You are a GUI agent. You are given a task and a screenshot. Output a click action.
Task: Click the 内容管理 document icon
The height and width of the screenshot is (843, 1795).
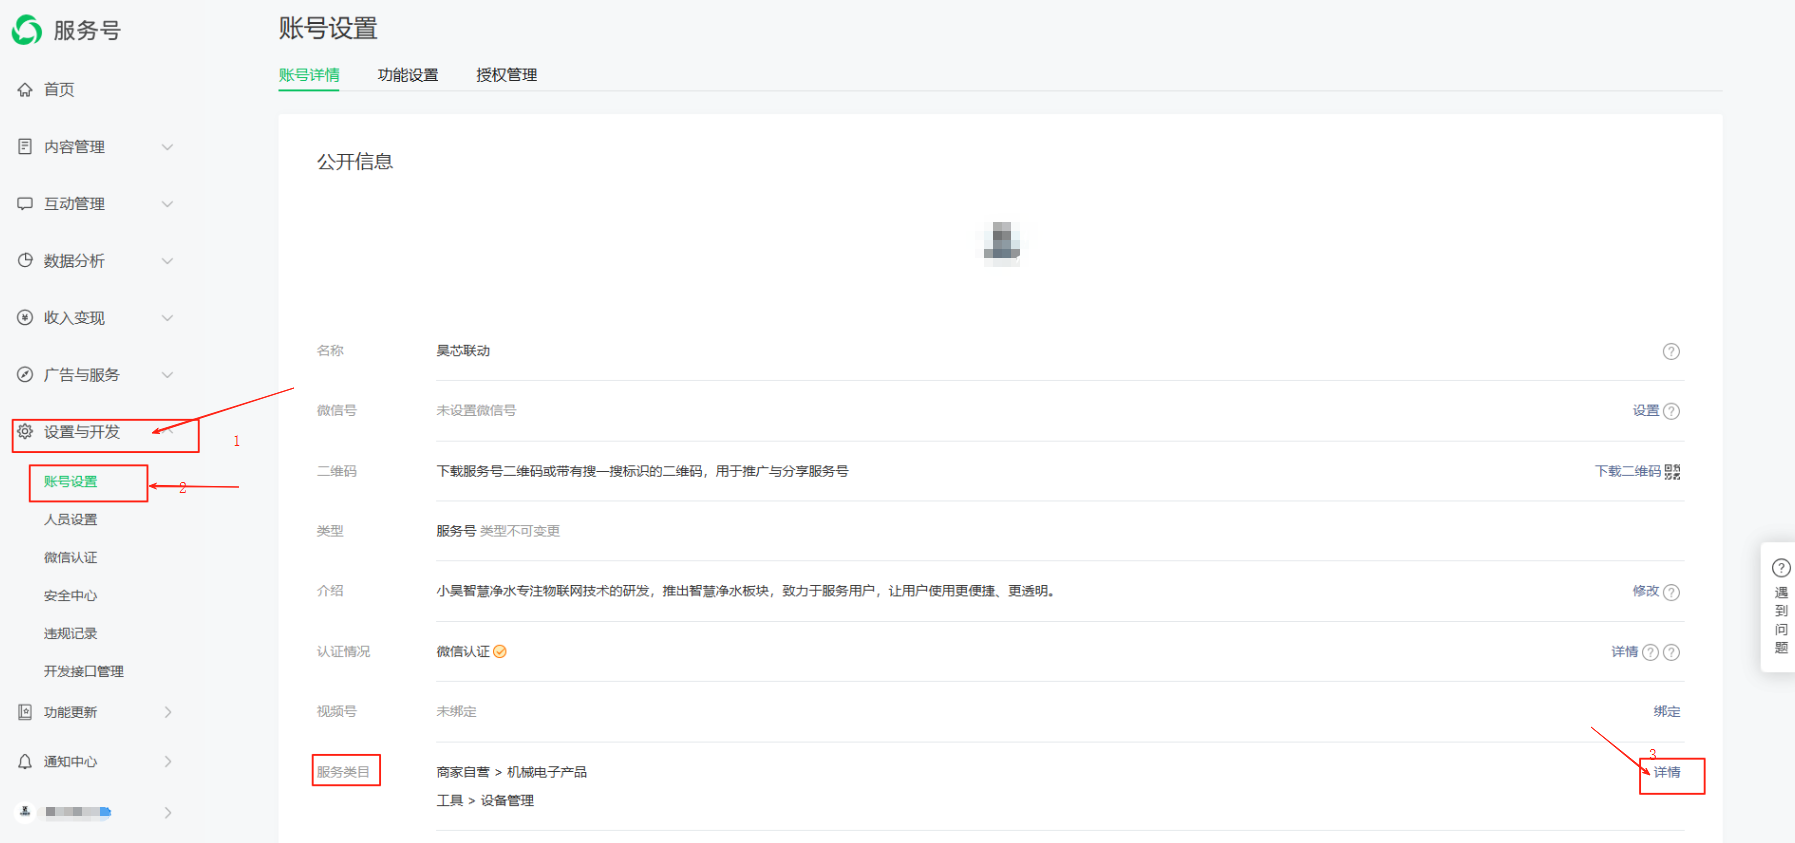tap(25, 146)
